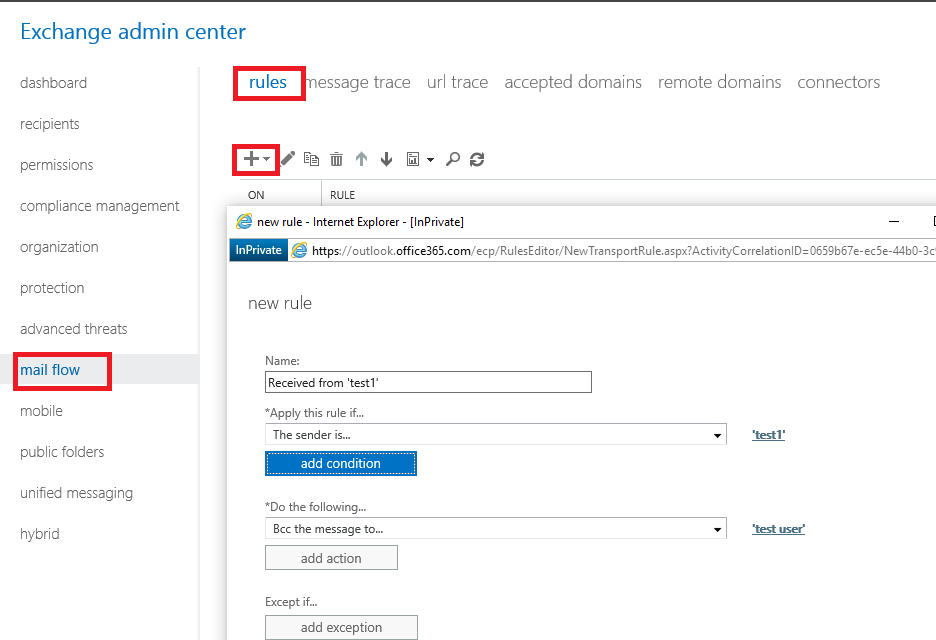Click the plus icon to add new rule
This screenshot has width=936, height=640.
pos(251,159)
